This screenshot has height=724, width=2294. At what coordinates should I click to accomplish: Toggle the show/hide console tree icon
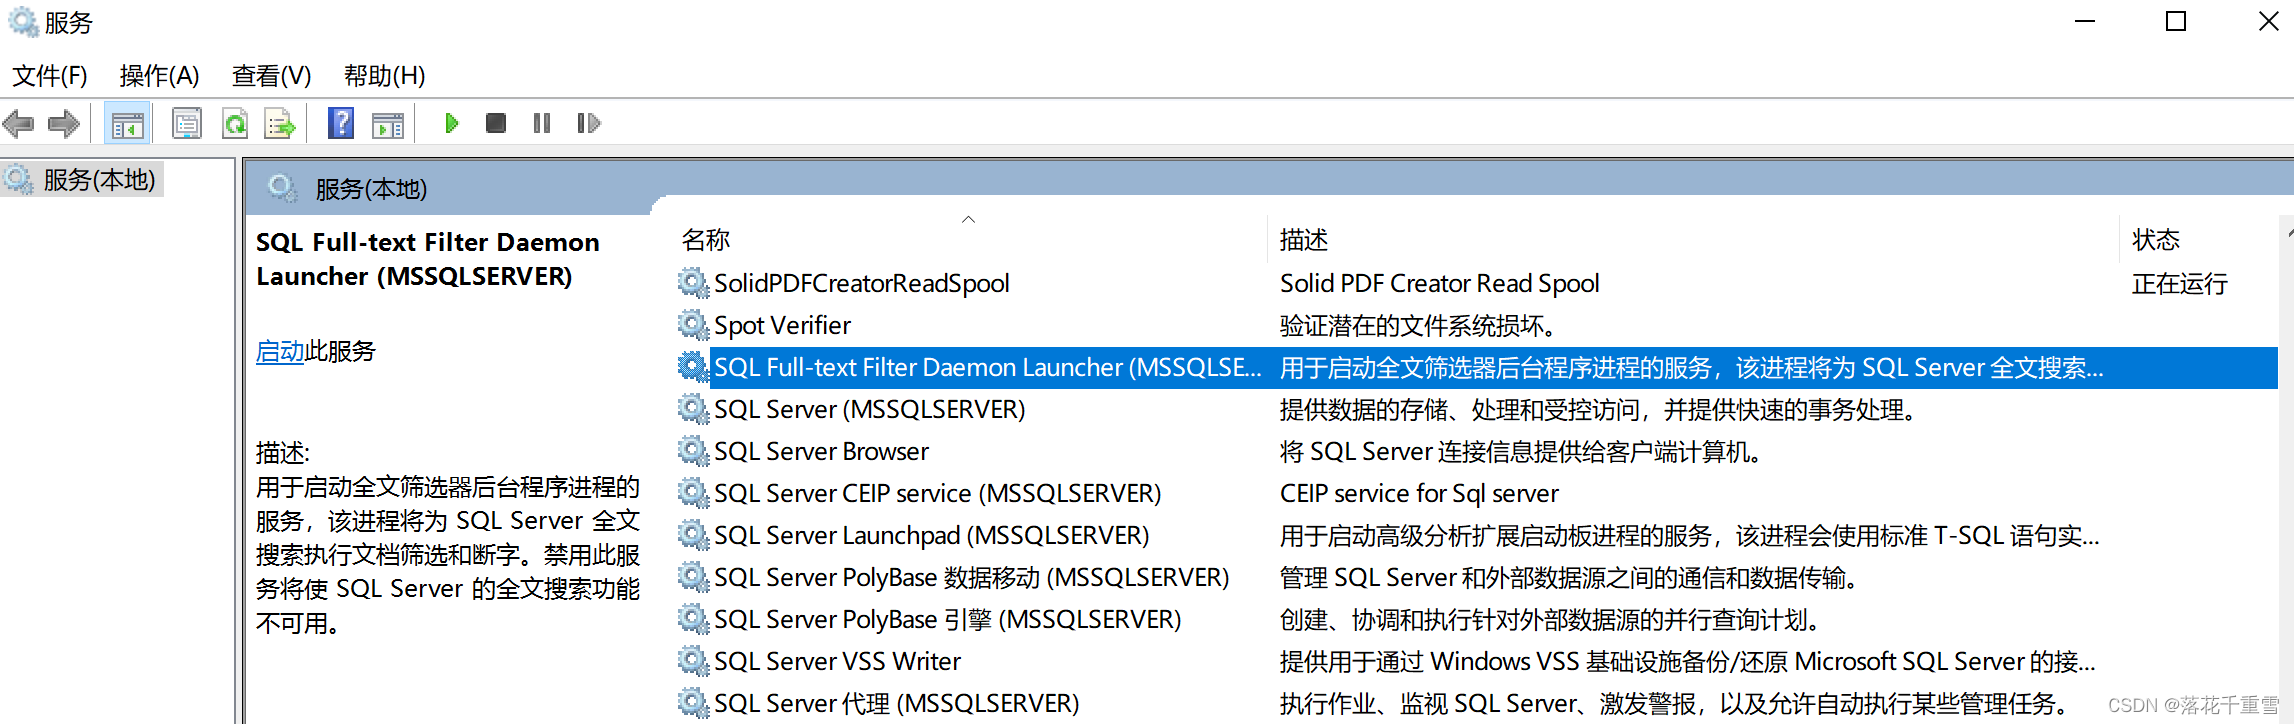click(x=127, y=124)
